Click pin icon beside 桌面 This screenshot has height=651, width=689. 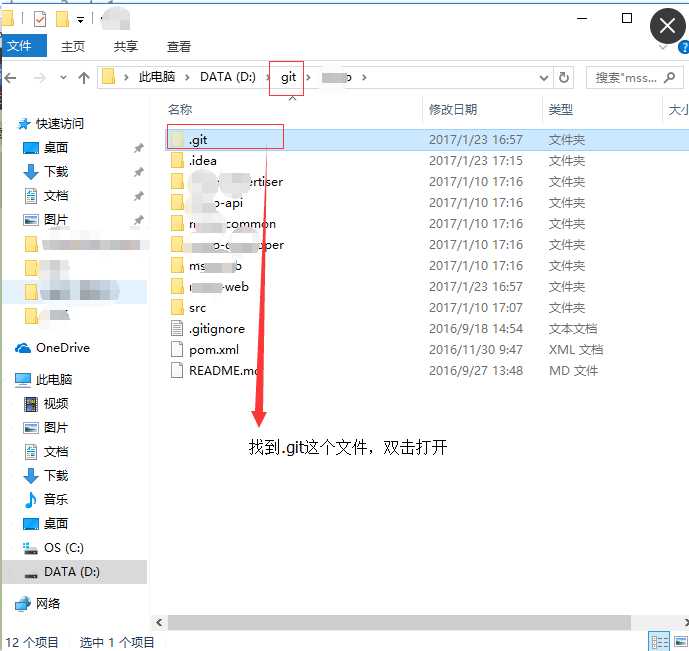tap(139, 148)
